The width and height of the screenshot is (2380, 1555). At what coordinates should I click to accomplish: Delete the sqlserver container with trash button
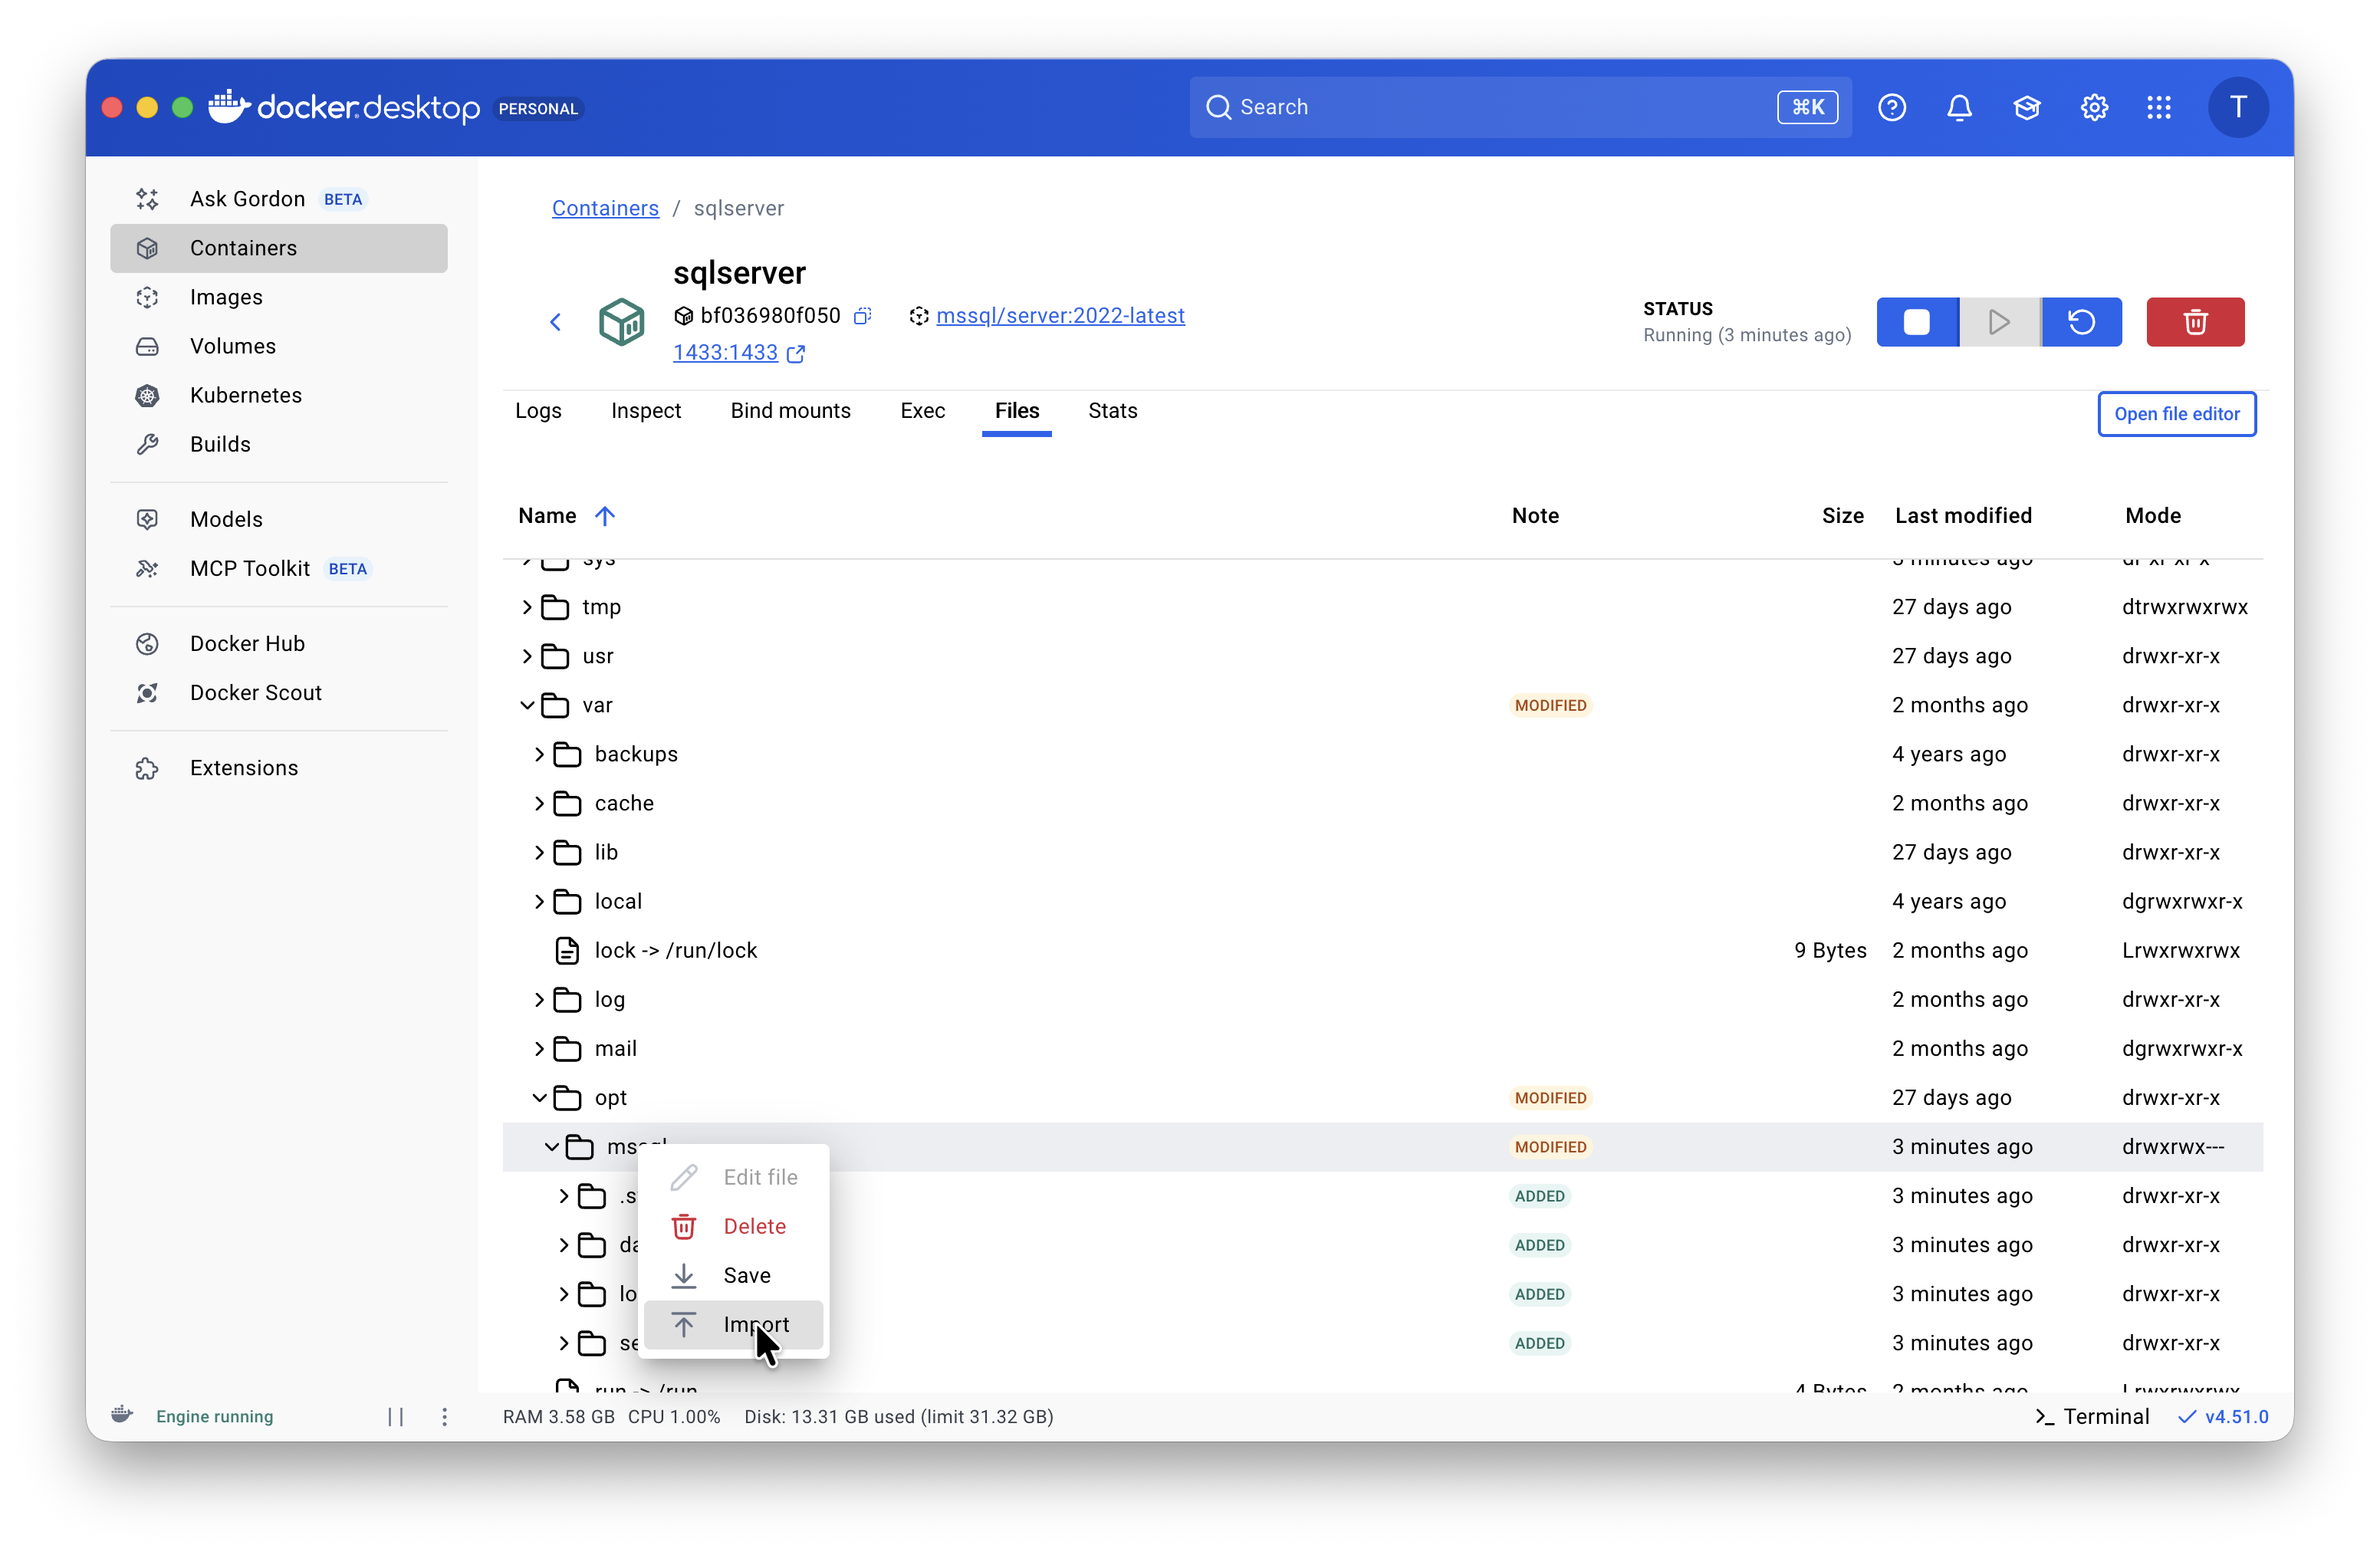[x=2195, y=322]
